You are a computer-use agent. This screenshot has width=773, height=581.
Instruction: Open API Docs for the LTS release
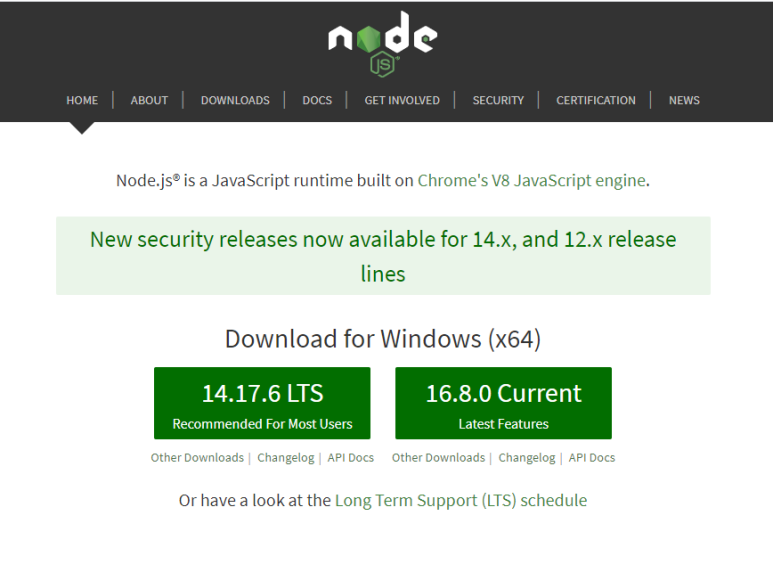tap(351, 457)
